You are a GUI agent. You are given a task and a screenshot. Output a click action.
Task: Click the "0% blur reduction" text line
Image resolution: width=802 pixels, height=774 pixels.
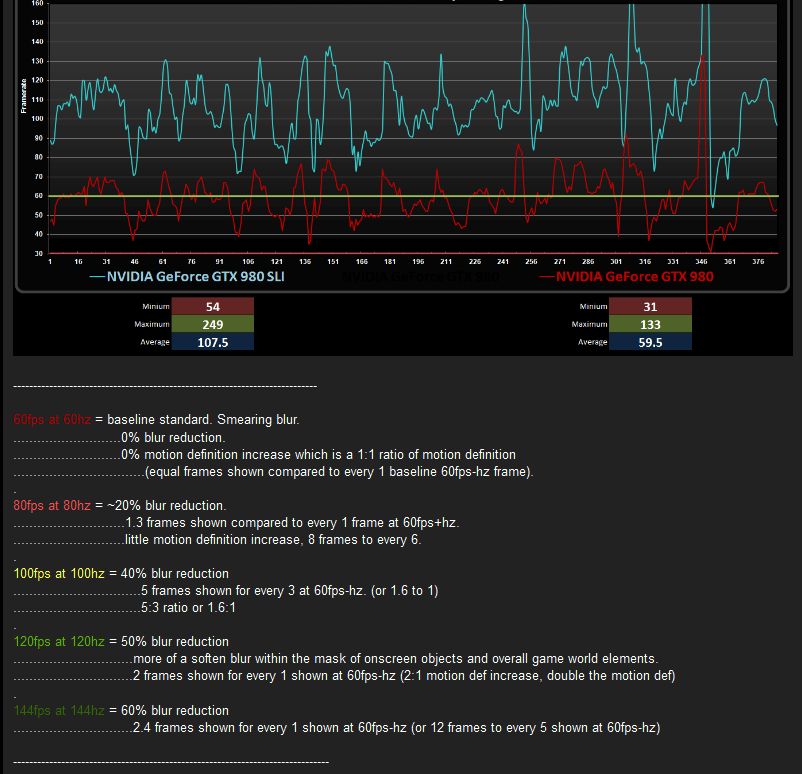coord(173,438)
